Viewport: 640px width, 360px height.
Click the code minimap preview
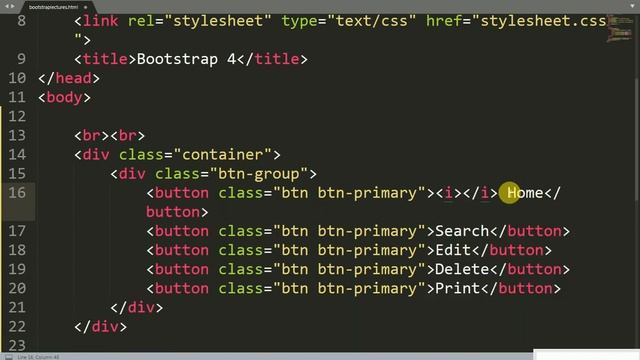(619, 29)
